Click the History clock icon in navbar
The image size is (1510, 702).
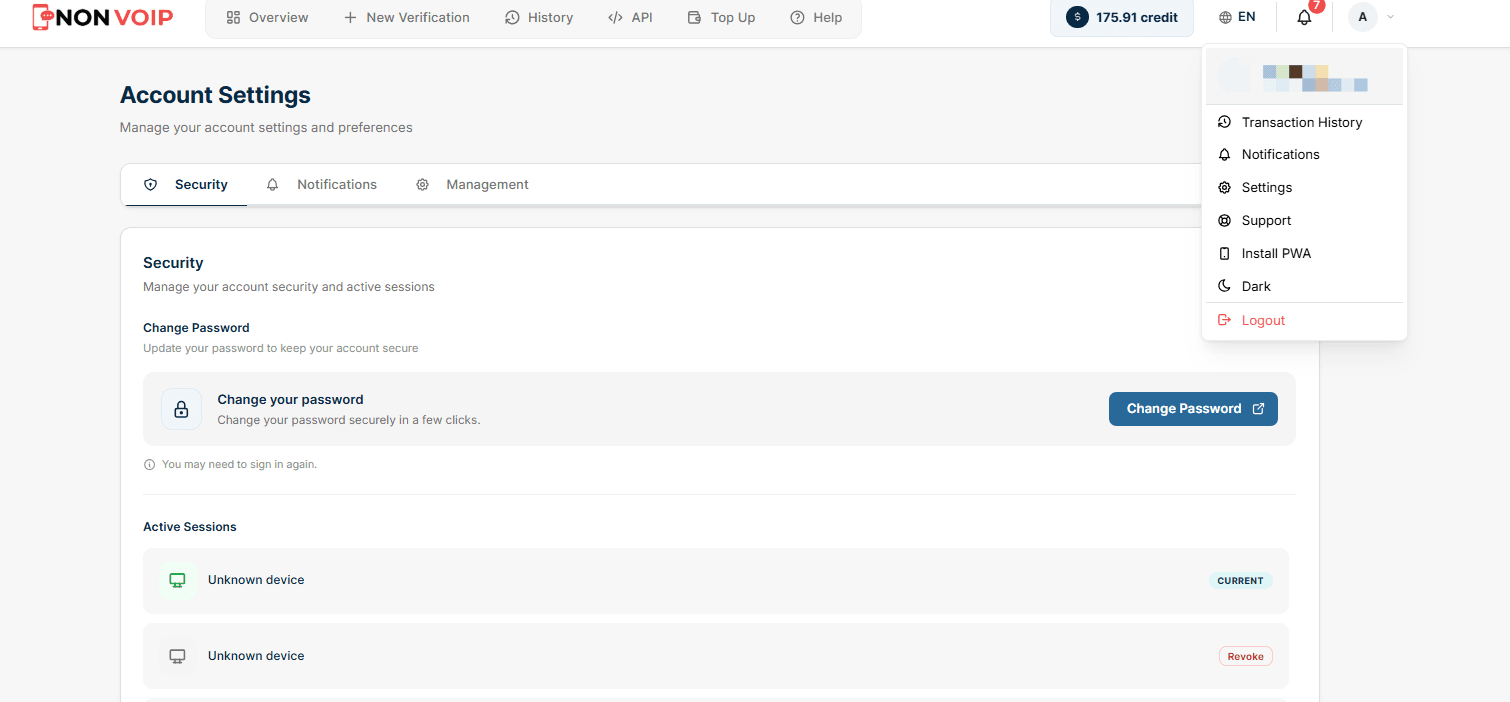coord(512,18)
